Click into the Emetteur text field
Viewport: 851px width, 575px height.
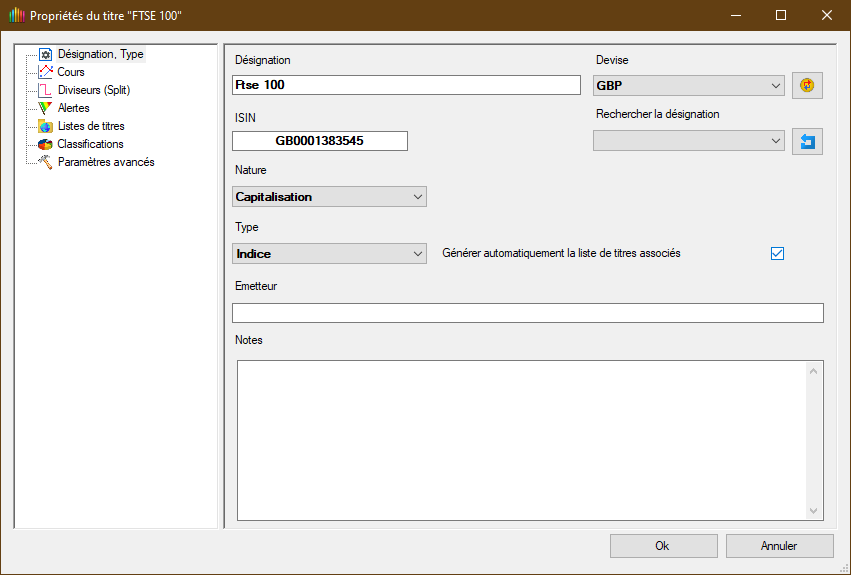click(x=527, y=313)
